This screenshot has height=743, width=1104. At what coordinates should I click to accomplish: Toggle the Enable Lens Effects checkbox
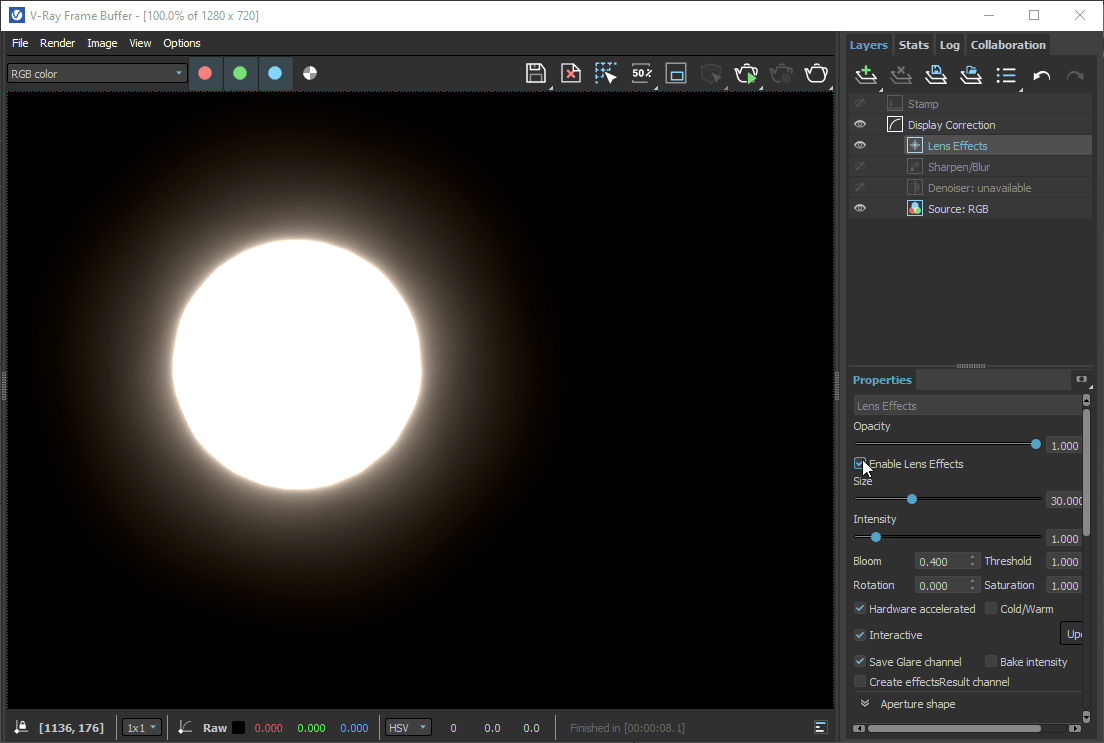pos(860,463)
